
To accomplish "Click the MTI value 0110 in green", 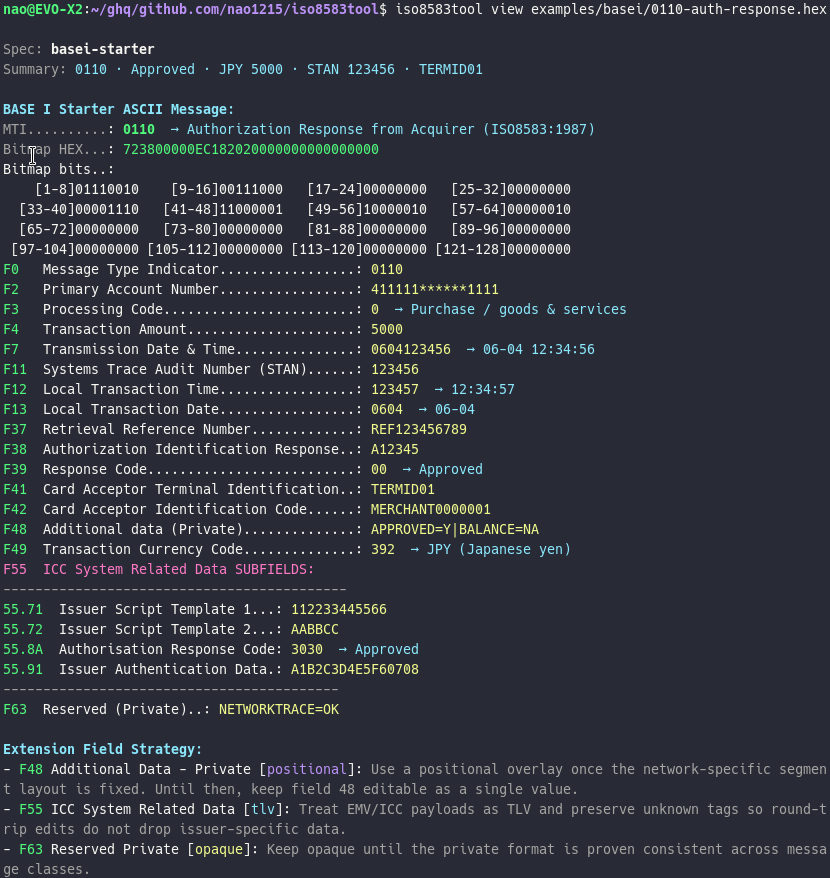I will point(139,129).
